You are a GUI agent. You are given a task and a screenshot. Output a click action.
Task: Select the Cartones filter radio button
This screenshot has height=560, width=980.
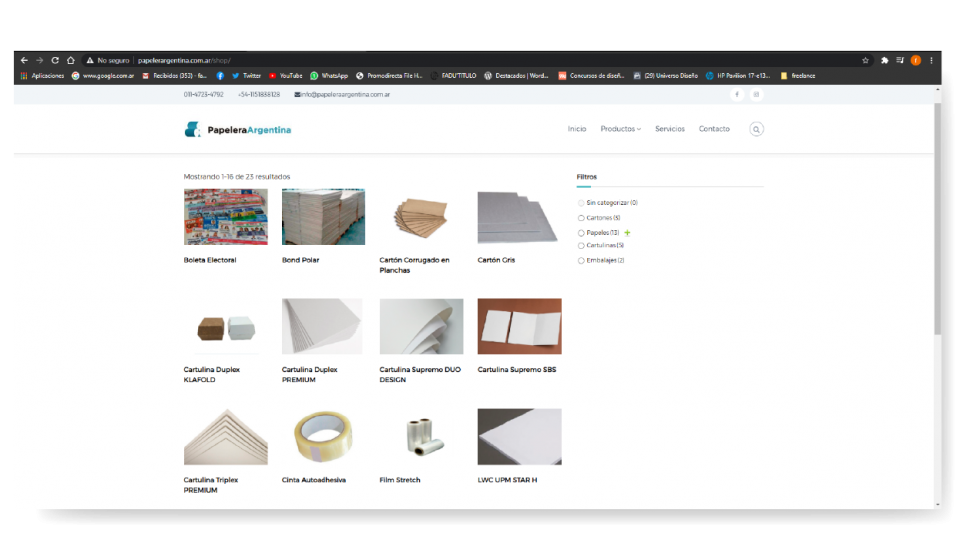tap(581, 217)
